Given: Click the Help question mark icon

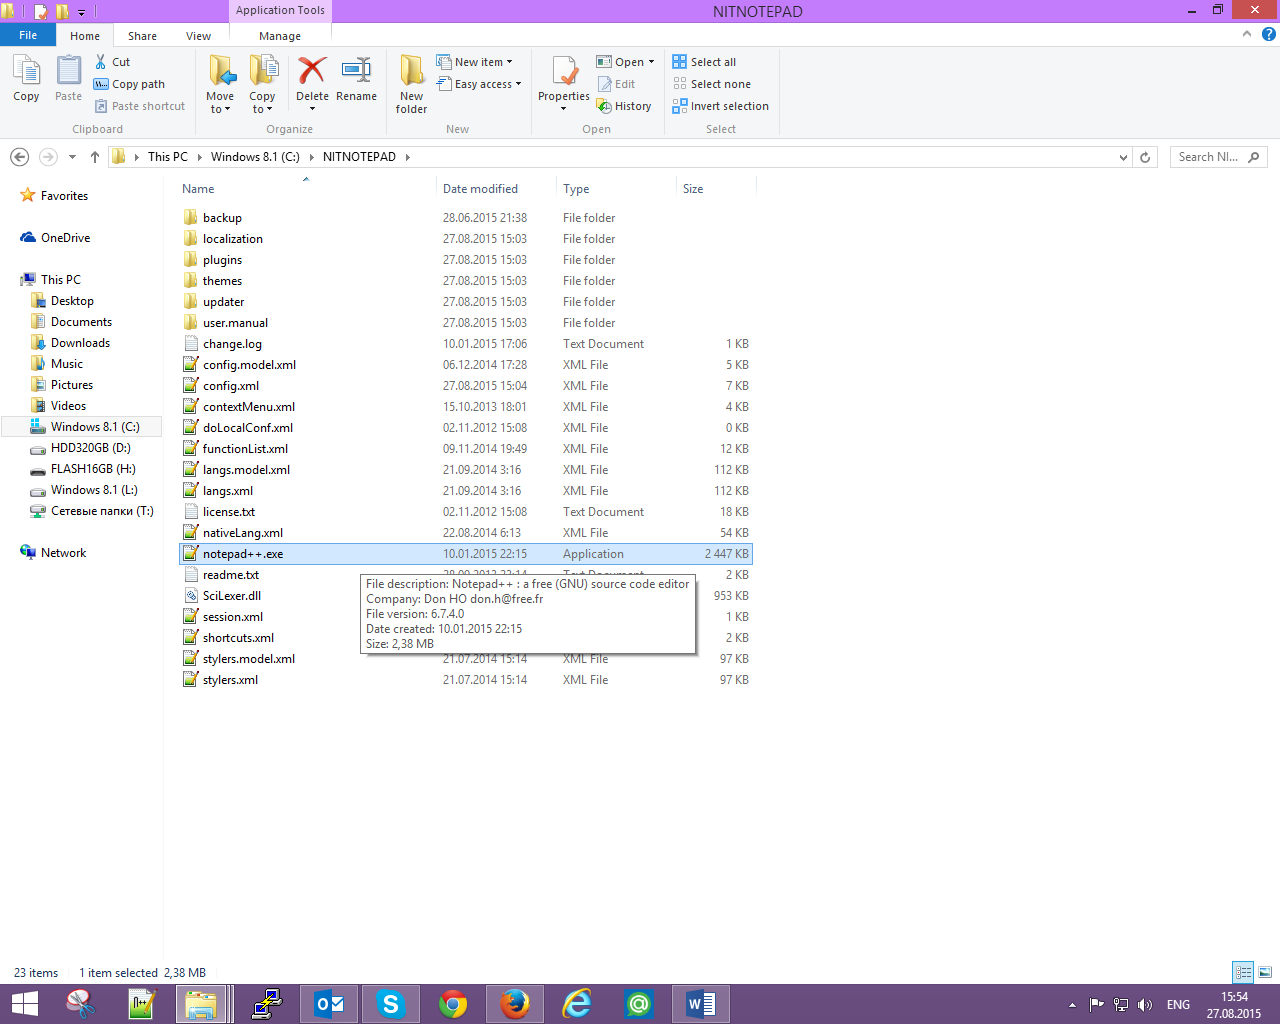Looking at the screenshot, I should 1269,34.
